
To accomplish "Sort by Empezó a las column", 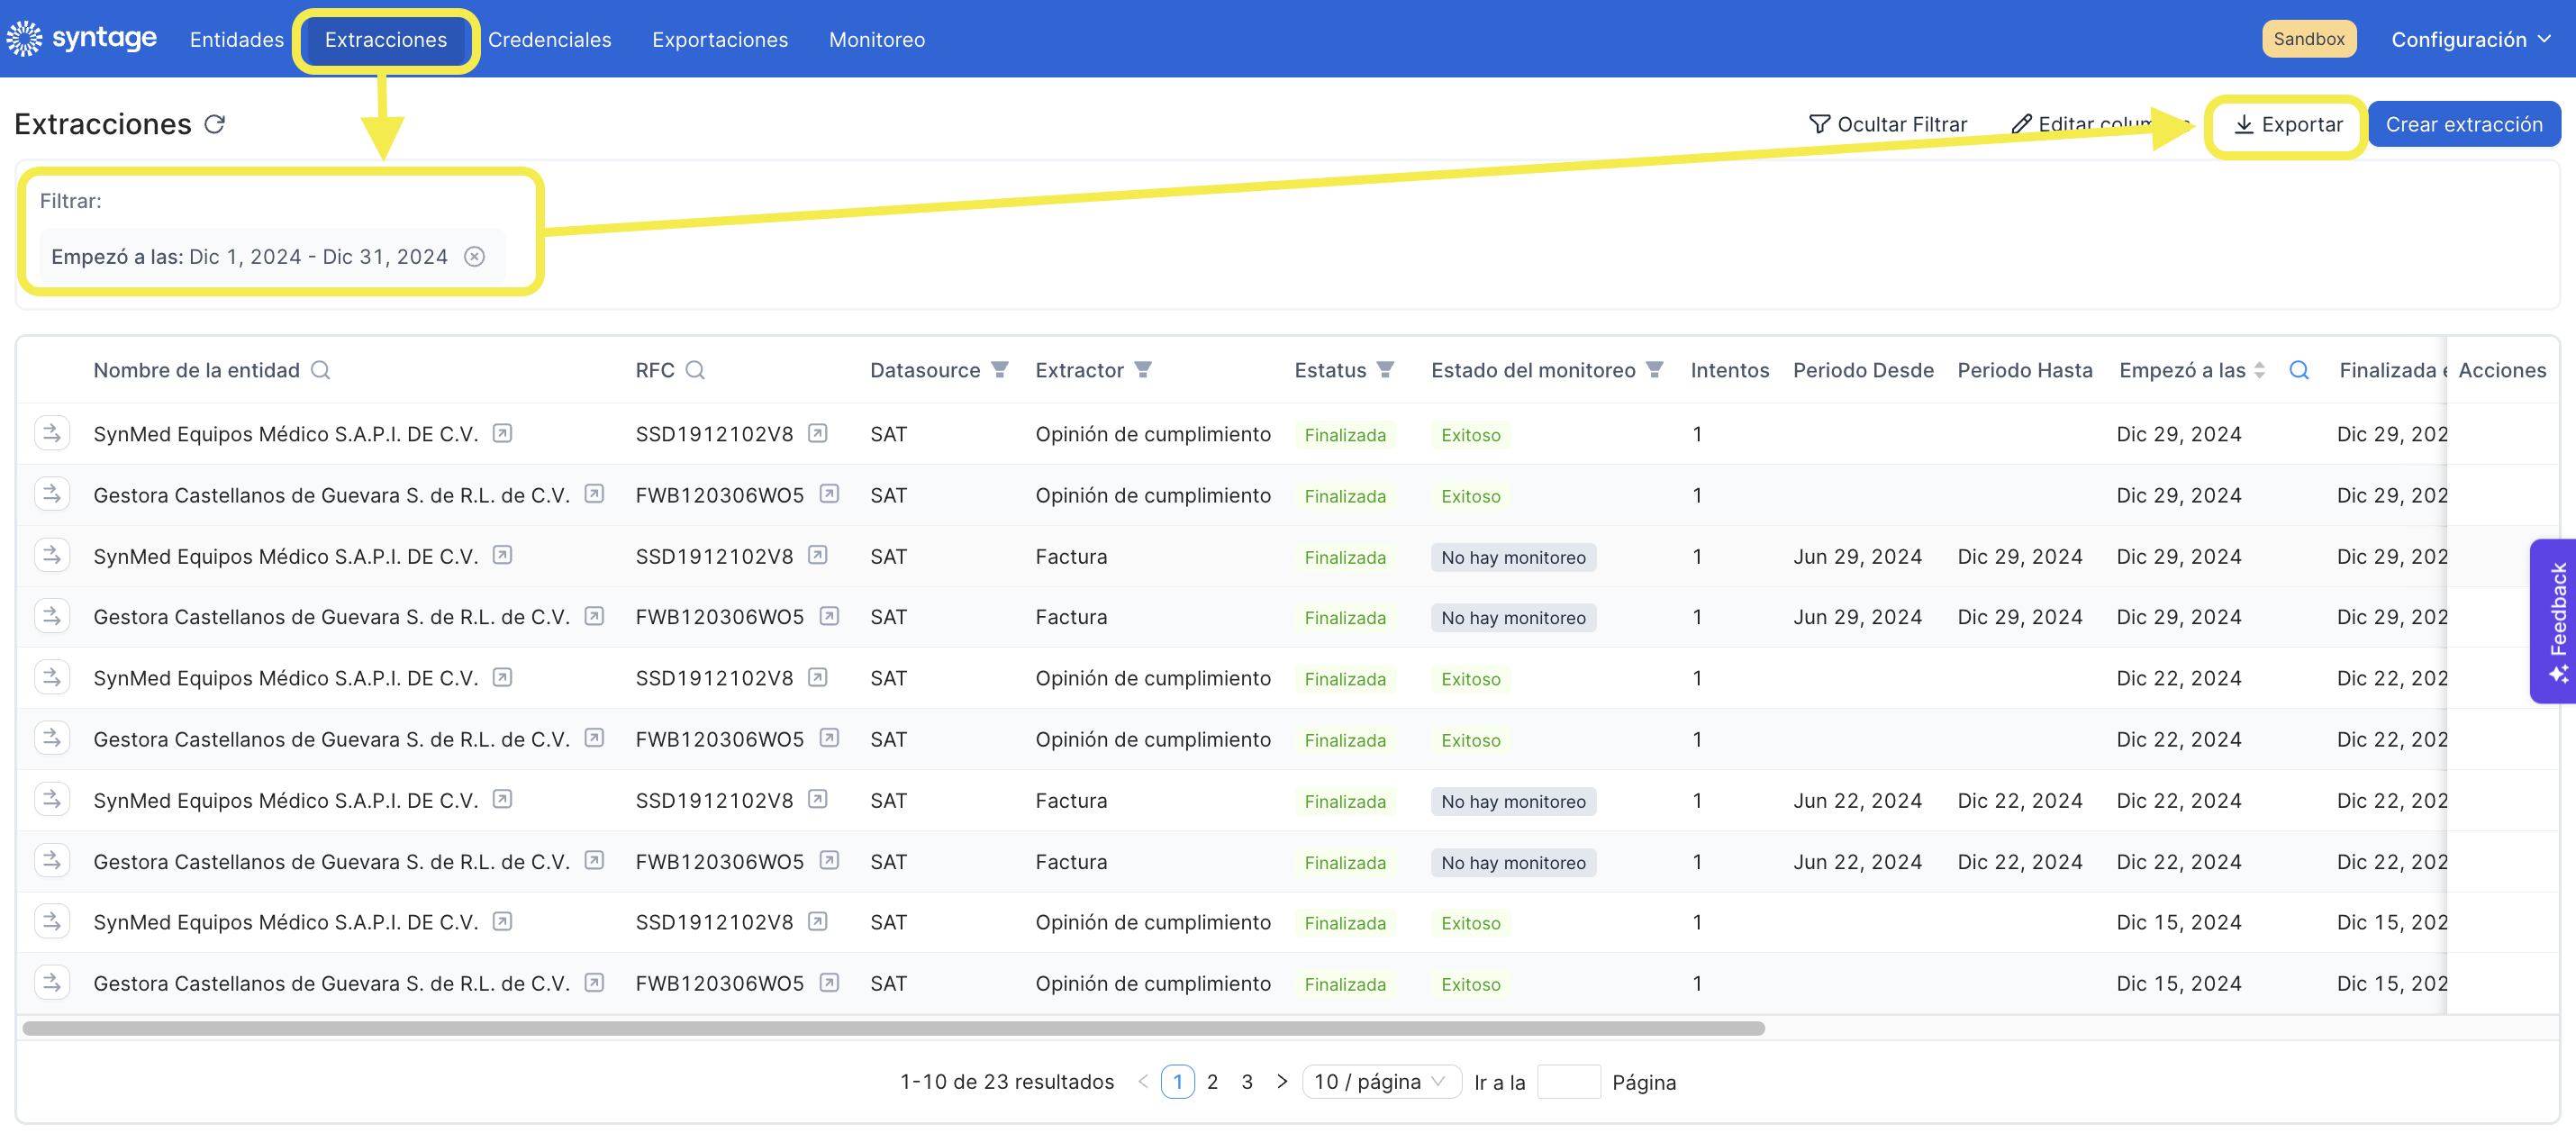I will coord(2259,370).
